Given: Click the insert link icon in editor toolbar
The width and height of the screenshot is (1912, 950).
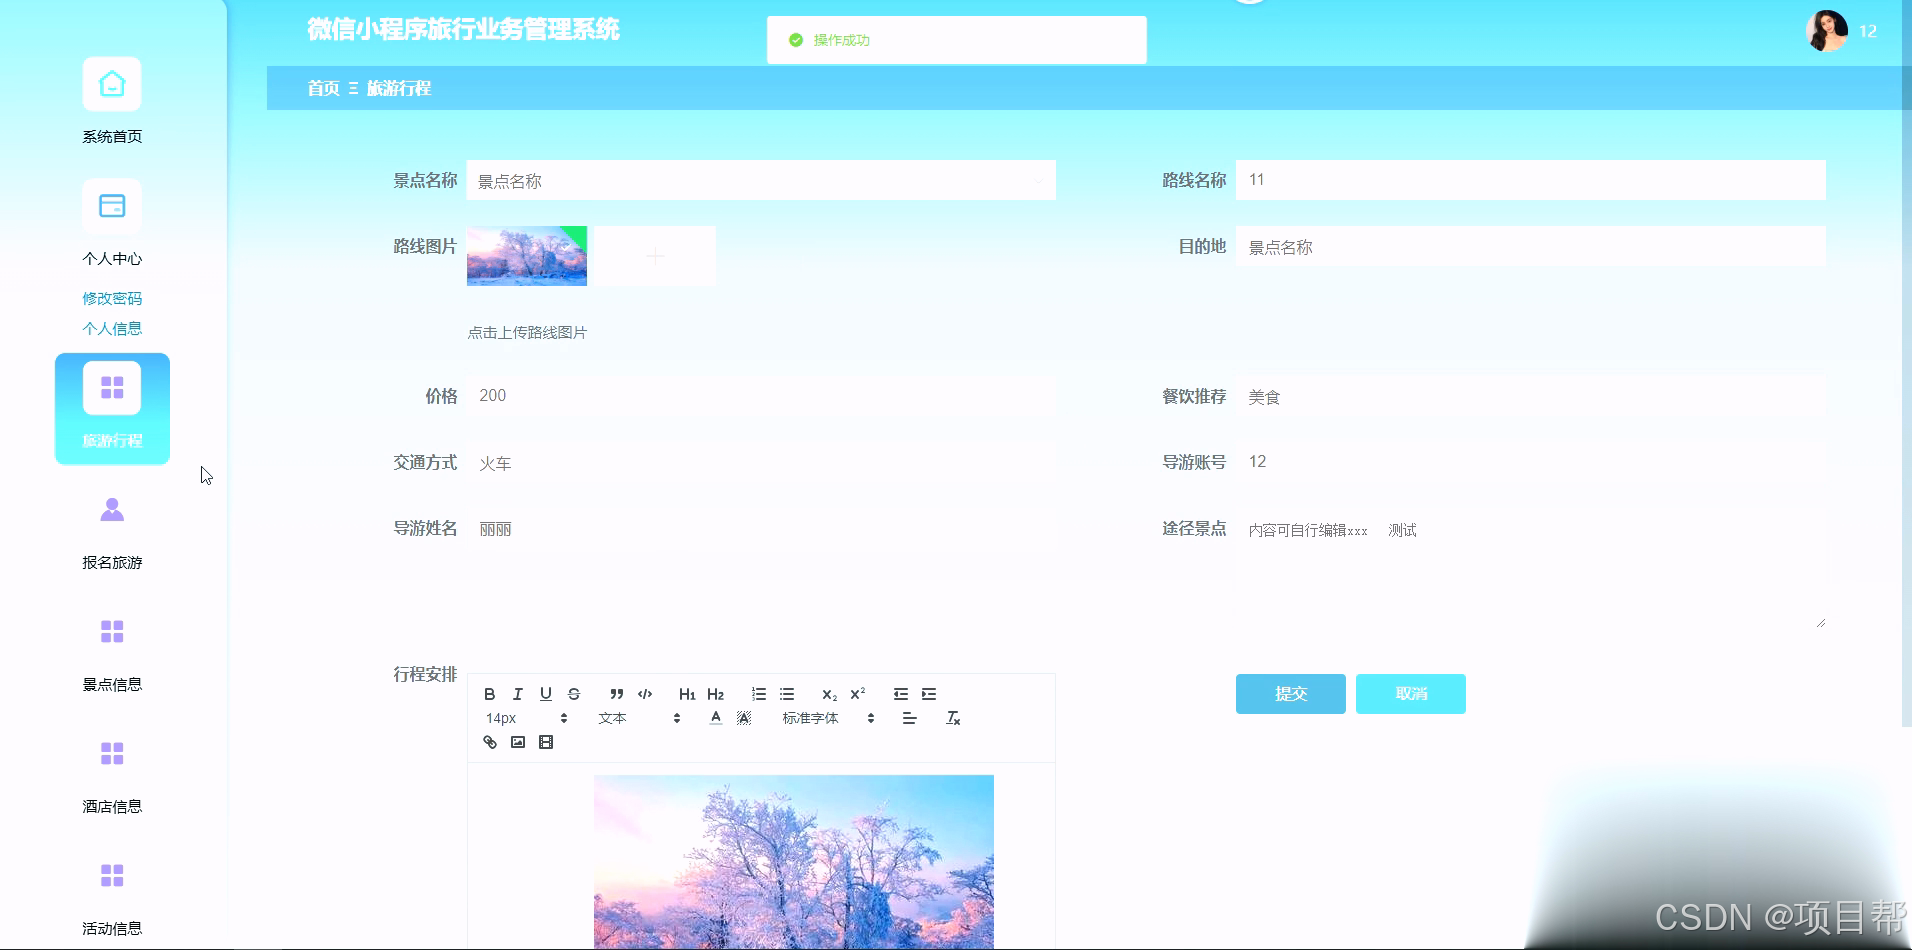Looking at the screenshot, I should (490, 742).
